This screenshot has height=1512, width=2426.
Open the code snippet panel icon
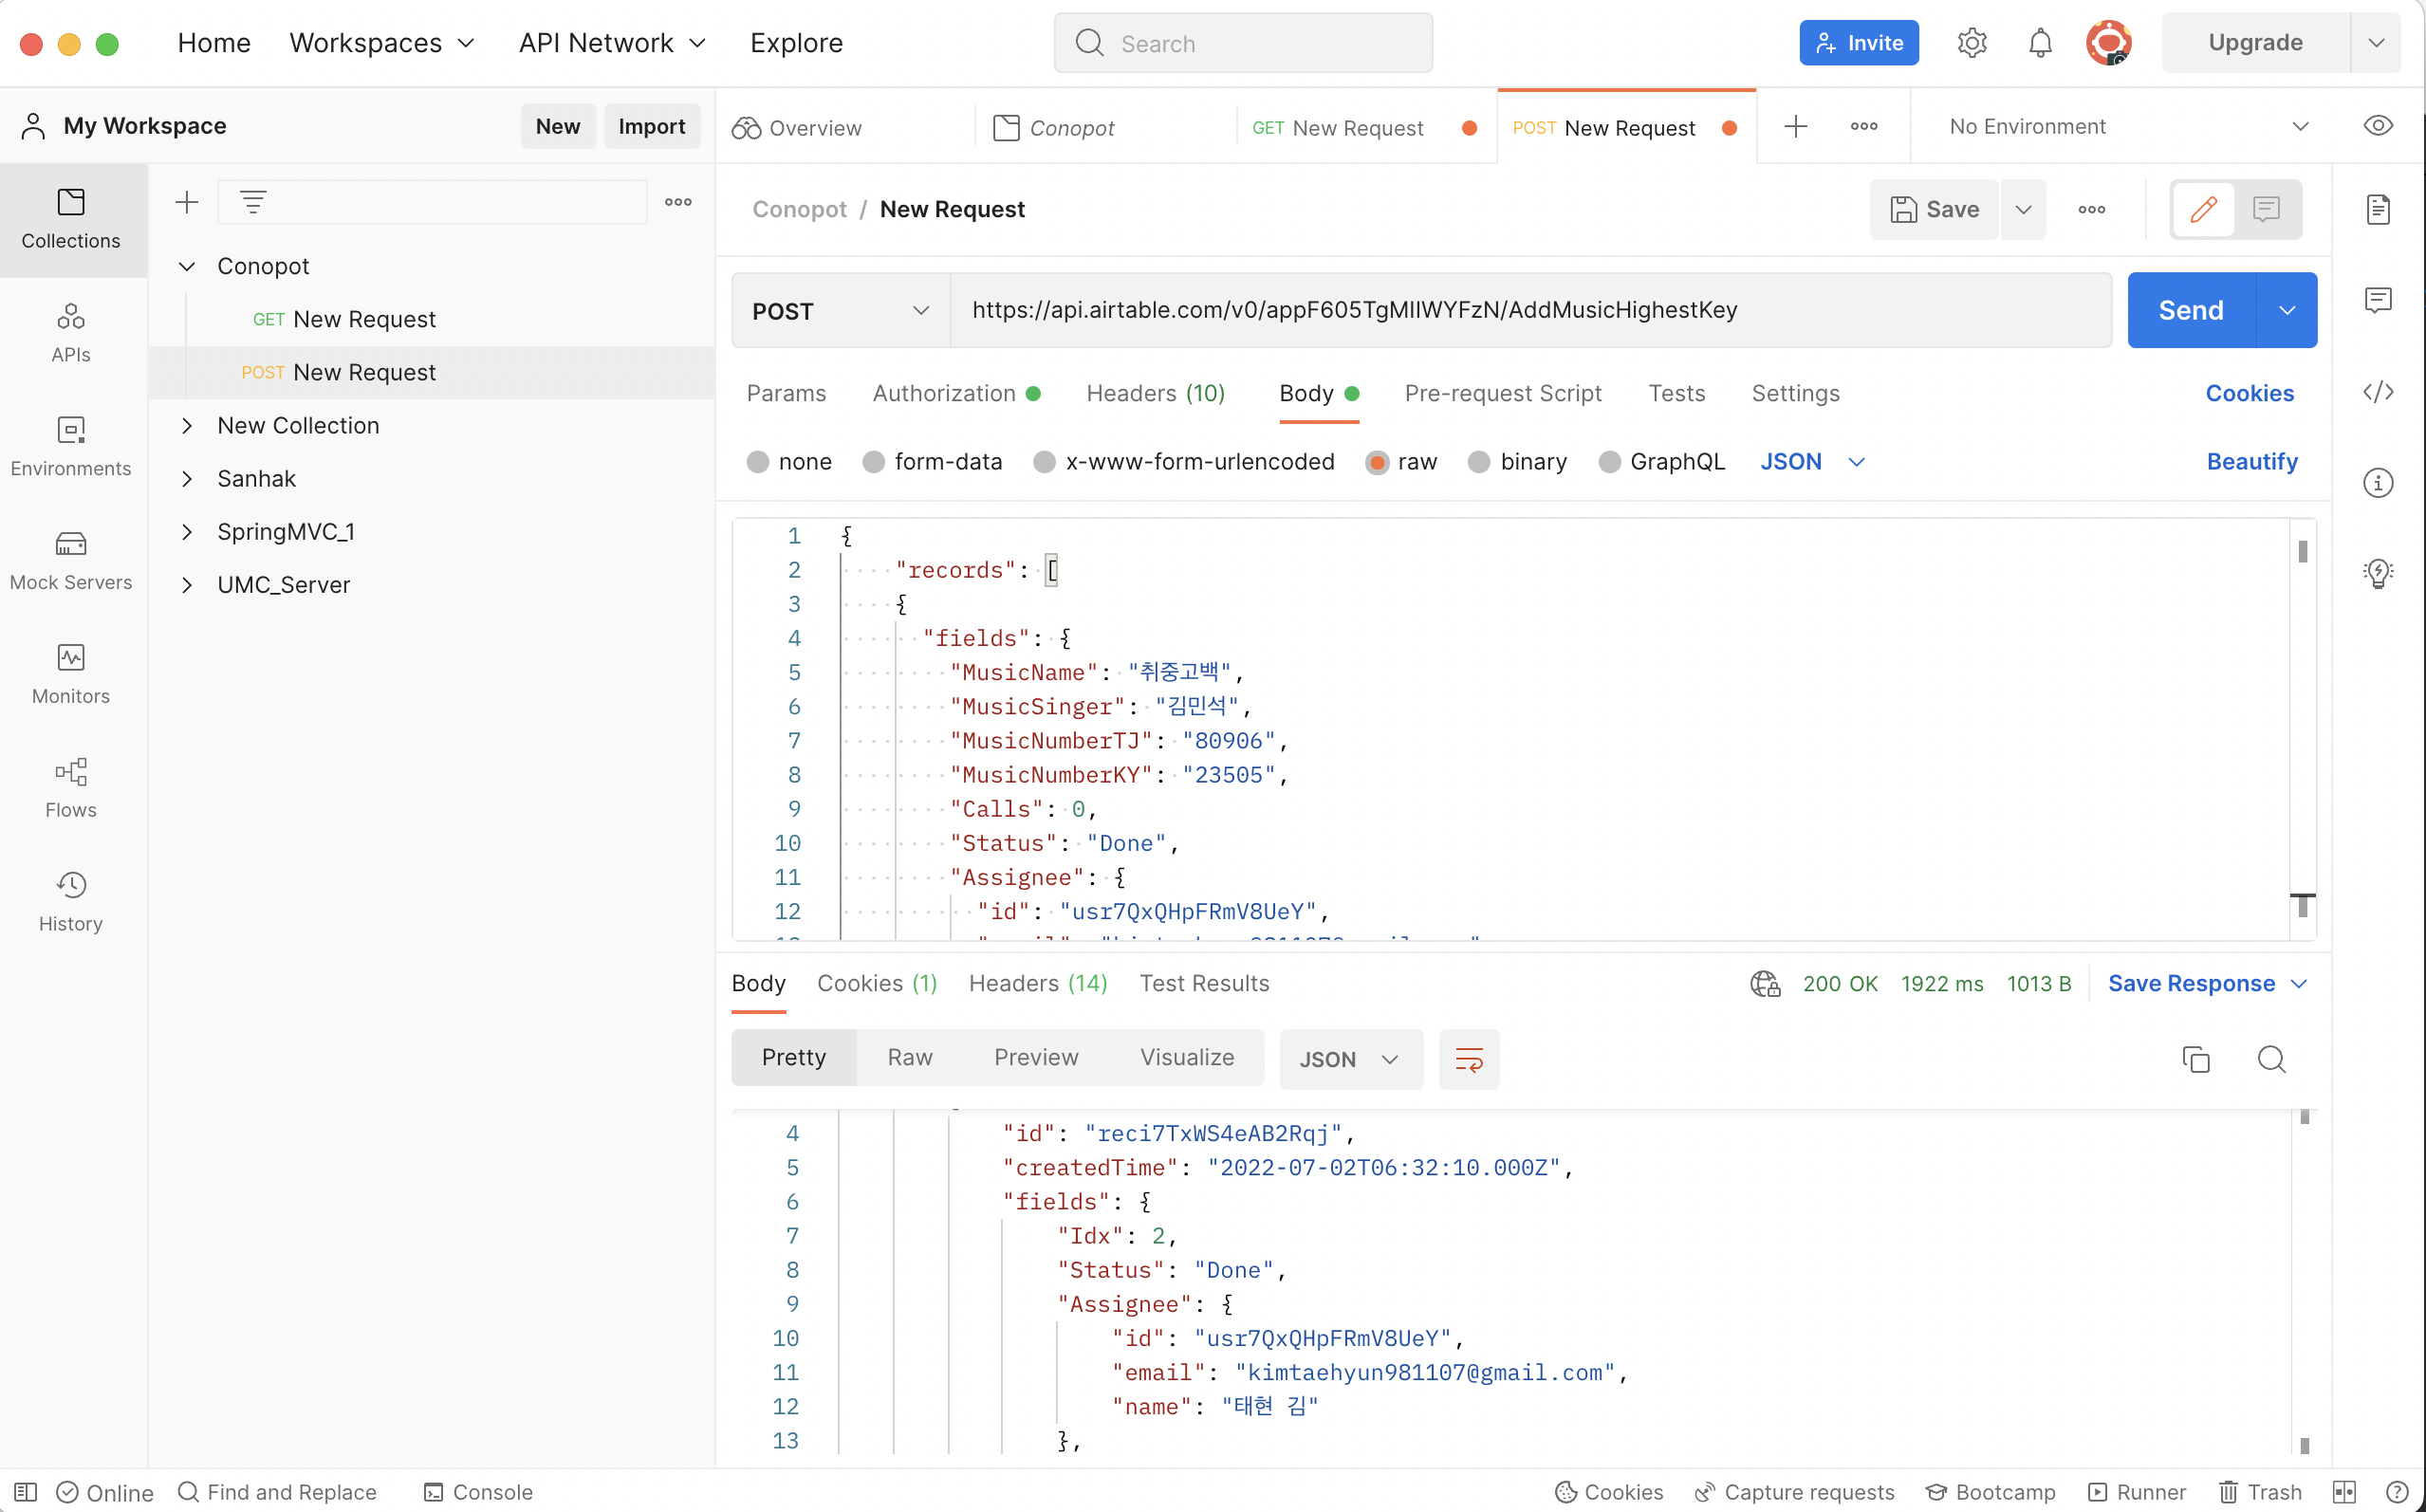(x=2378, y=392)
